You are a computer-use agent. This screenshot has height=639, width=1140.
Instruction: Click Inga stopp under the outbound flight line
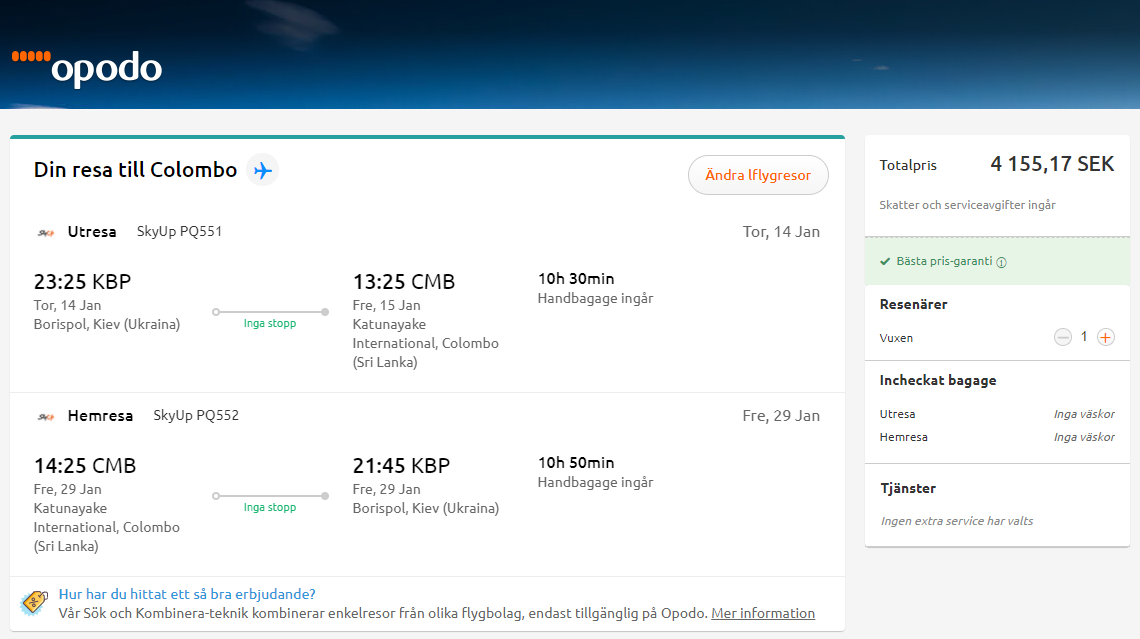270,323
